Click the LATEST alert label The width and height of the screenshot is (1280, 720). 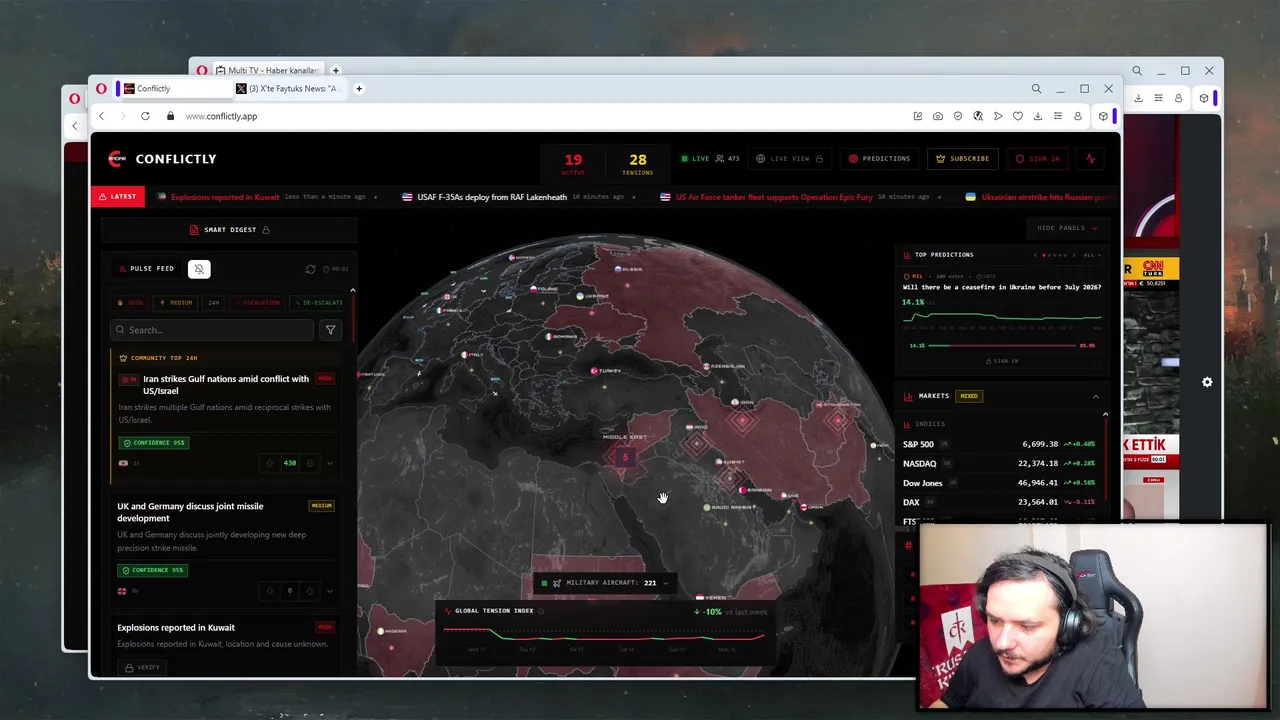click(118, 197)
